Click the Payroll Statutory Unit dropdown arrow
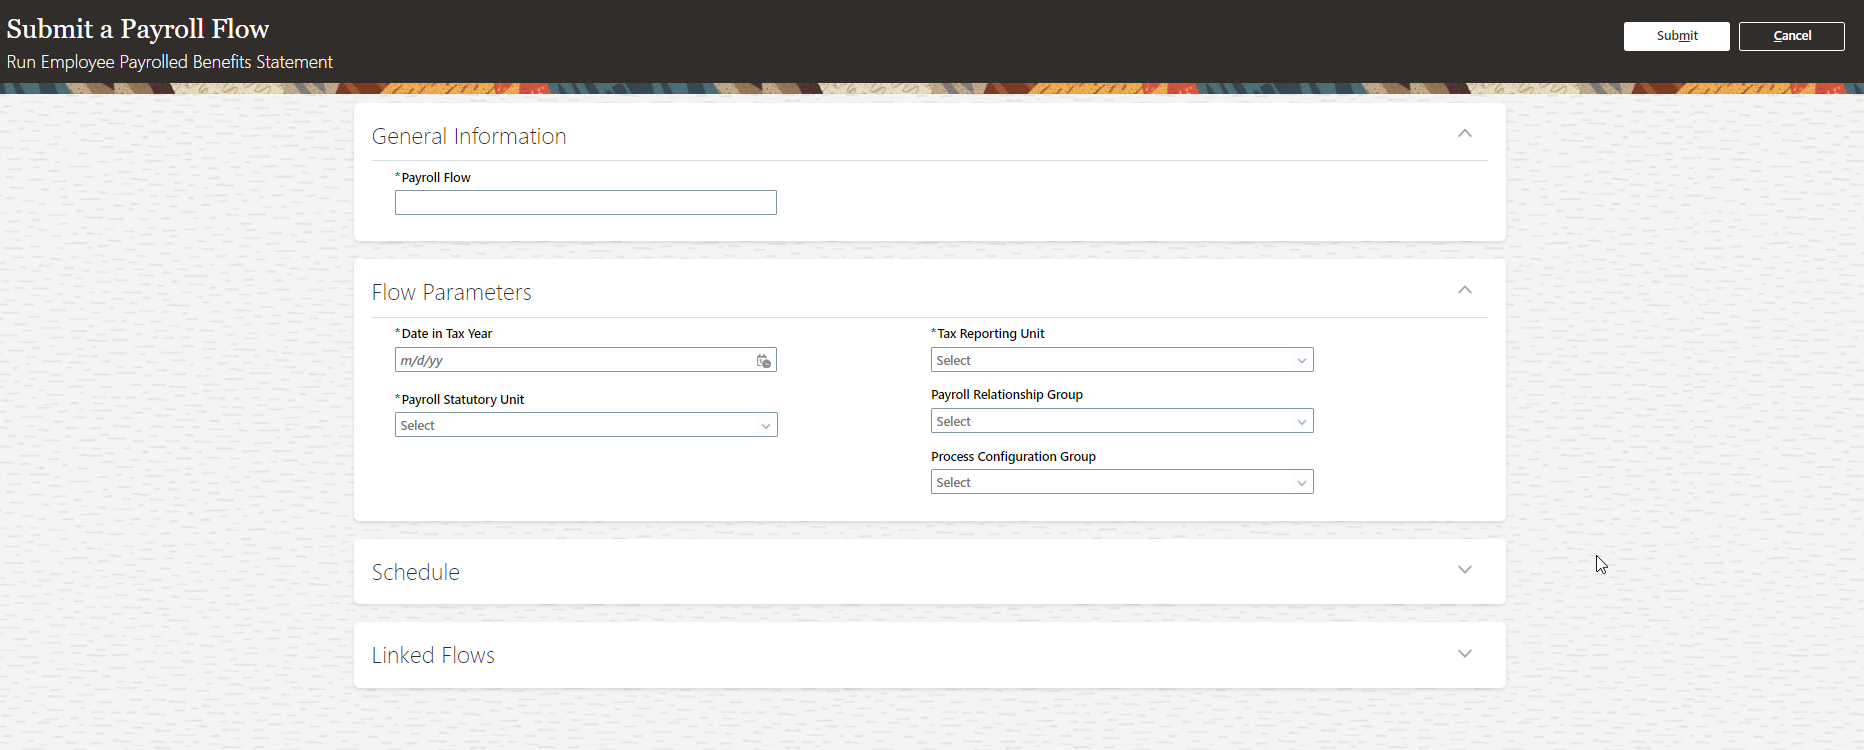Viewport: 1864px width, 750px height. pyautogui.click(x=766, y=426)
